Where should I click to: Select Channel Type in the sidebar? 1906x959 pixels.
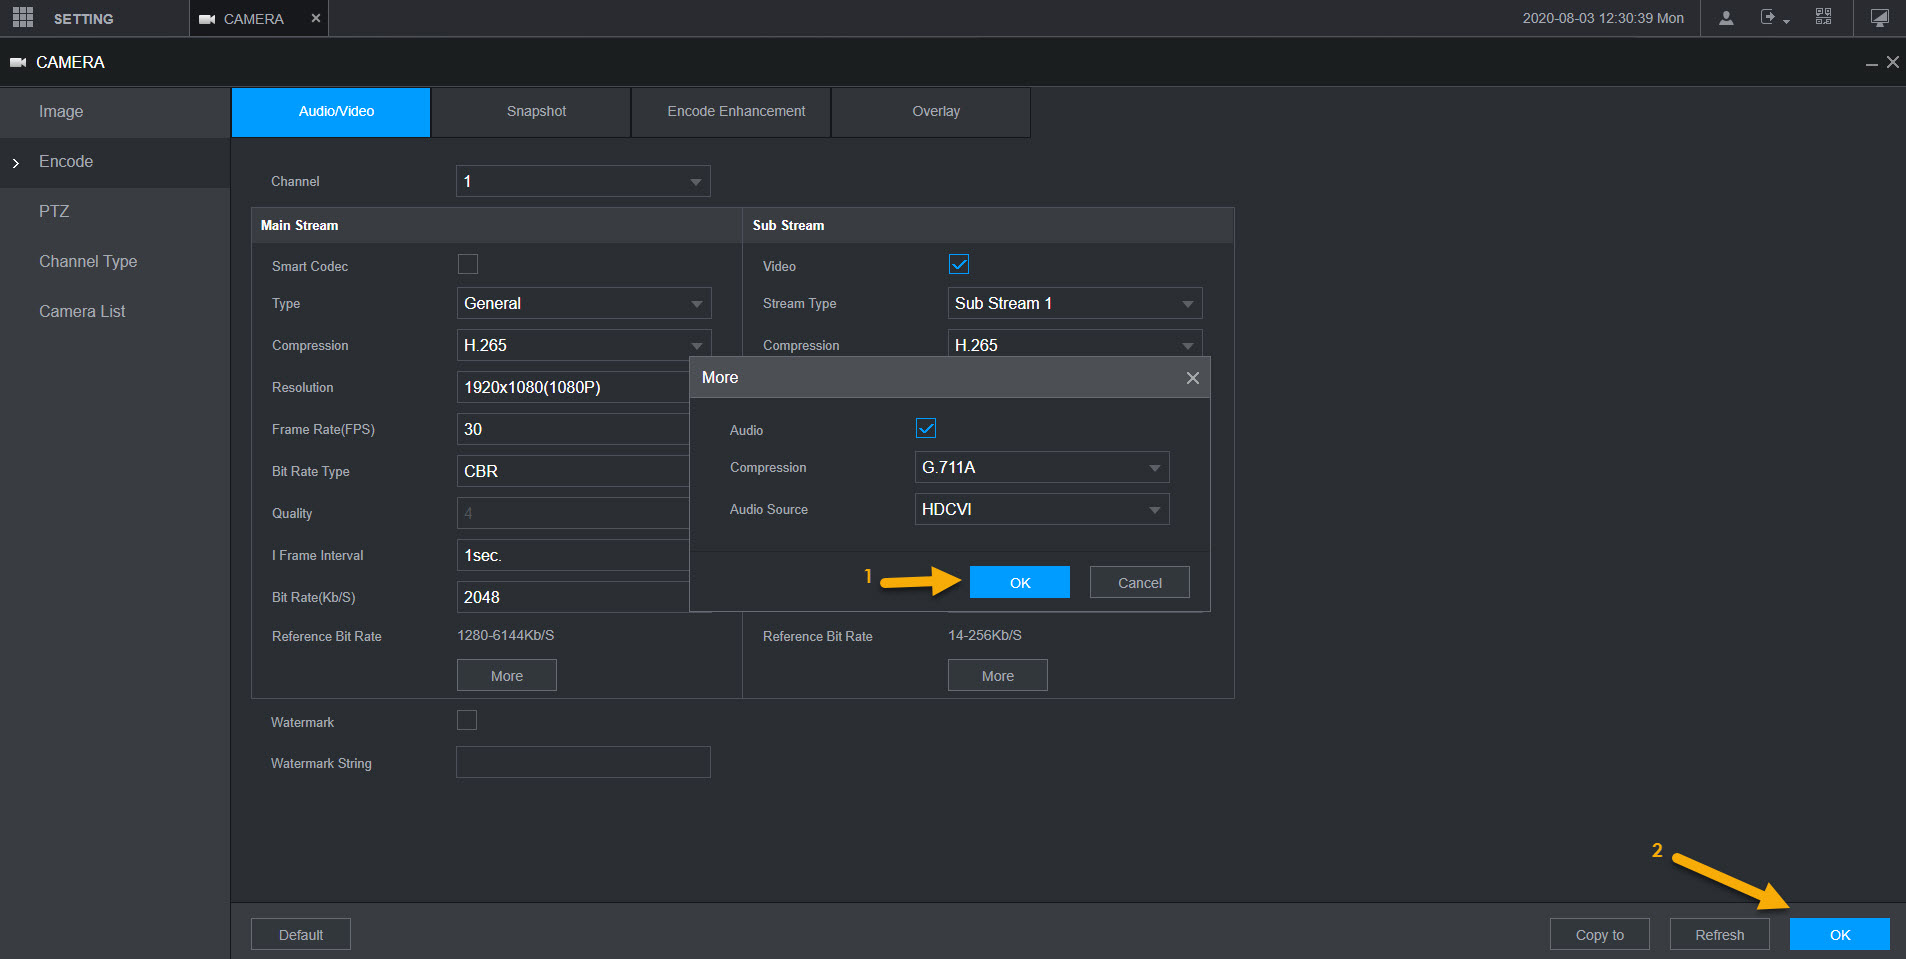click(88, 261)
